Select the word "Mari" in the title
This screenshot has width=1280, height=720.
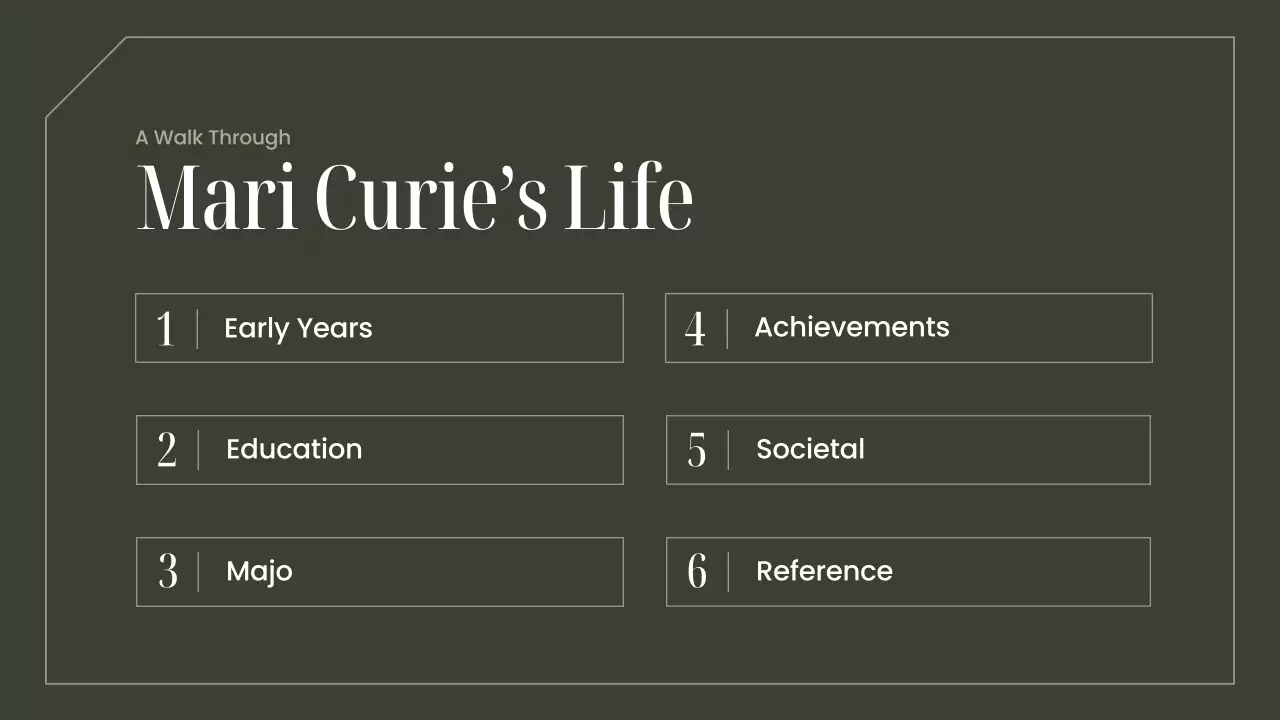217,198
